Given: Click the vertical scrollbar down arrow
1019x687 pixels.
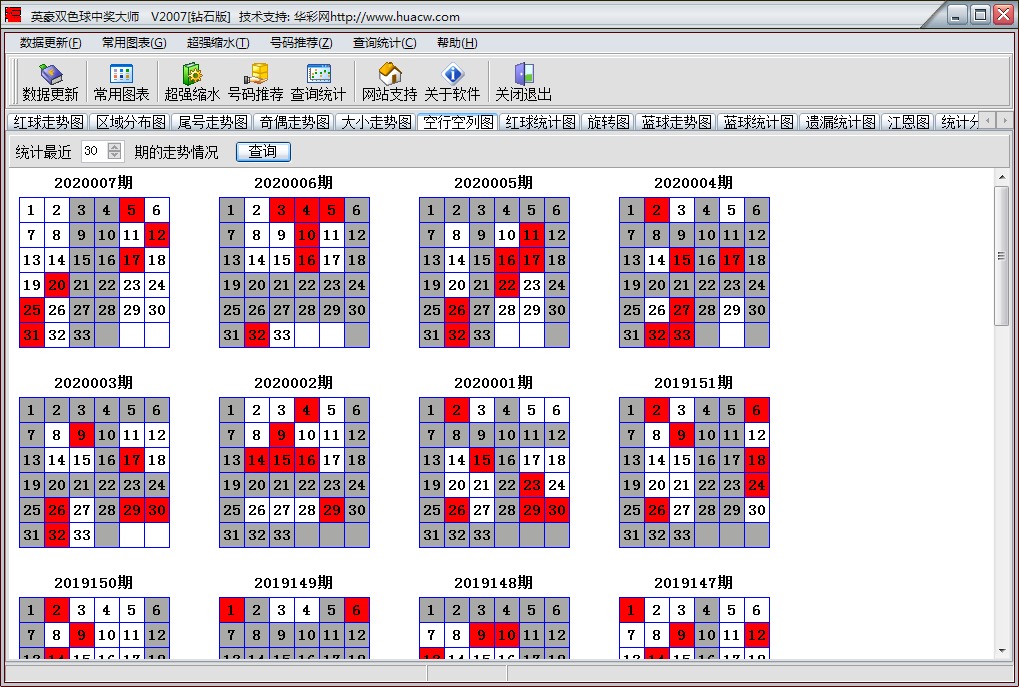Looking at the screenshot, I should coord(1002,651).
